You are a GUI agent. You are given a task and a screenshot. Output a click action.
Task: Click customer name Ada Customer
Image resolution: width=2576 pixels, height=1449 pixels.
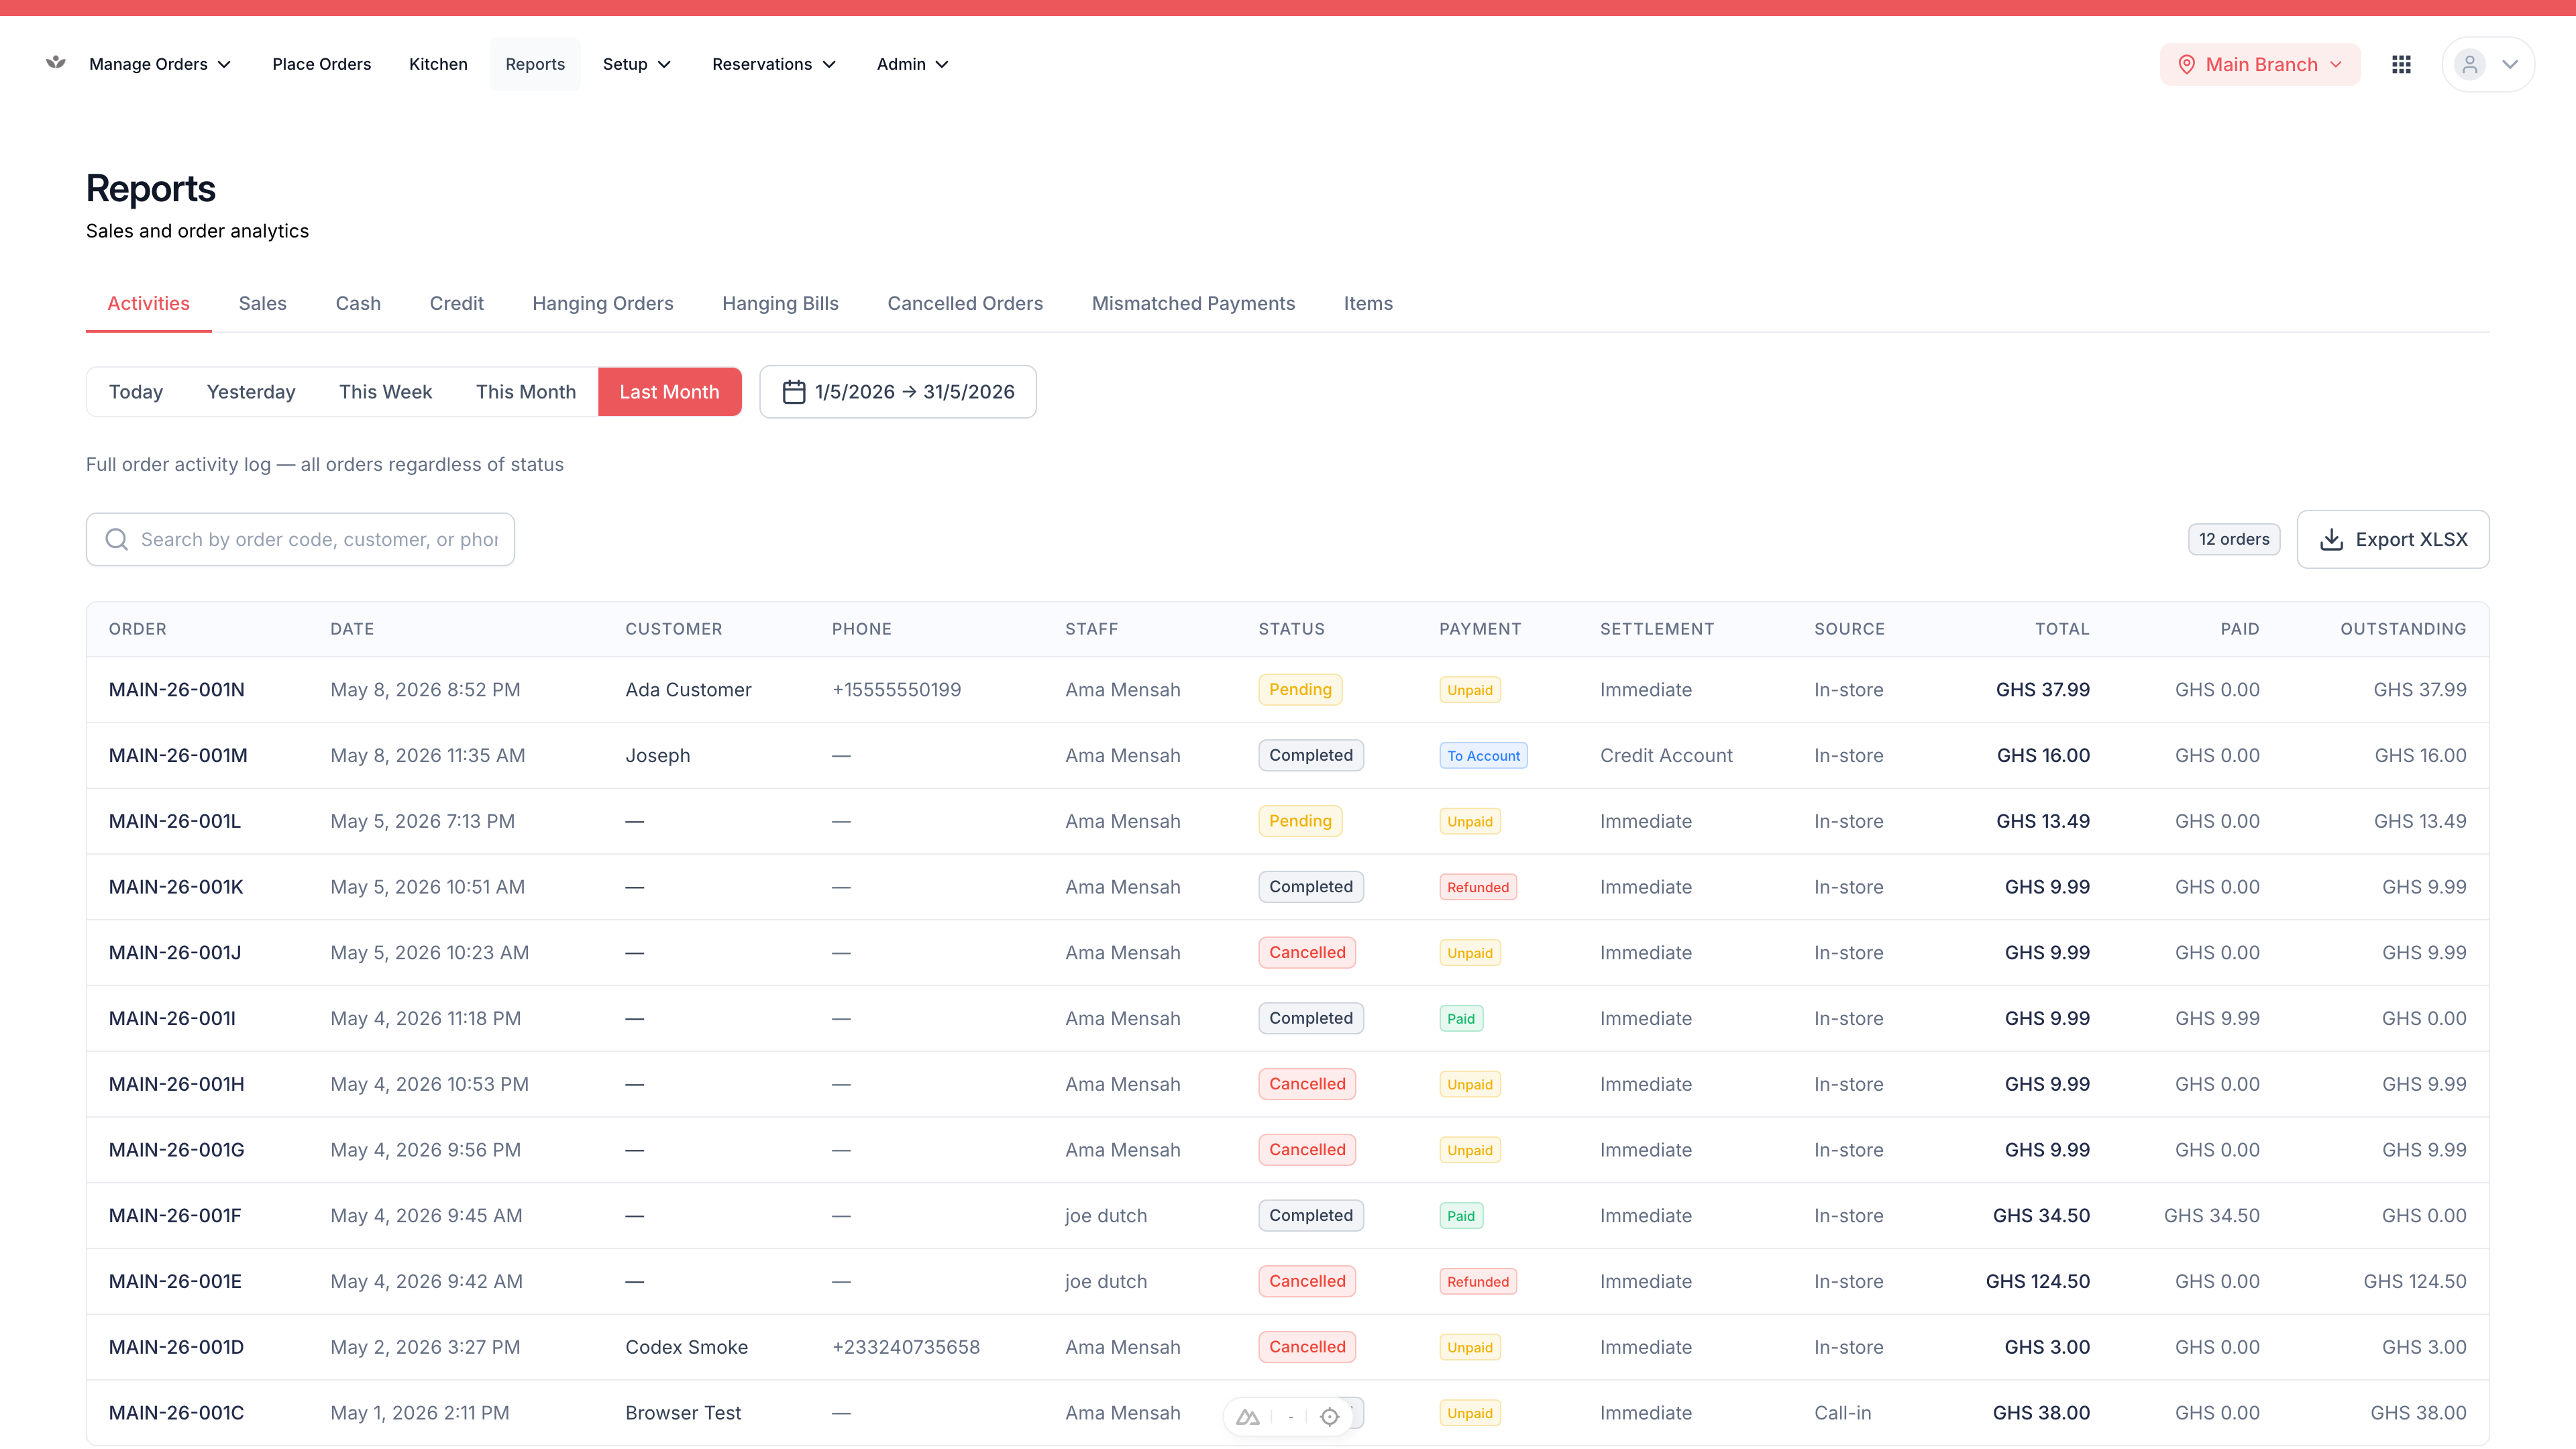coord(688,690)
